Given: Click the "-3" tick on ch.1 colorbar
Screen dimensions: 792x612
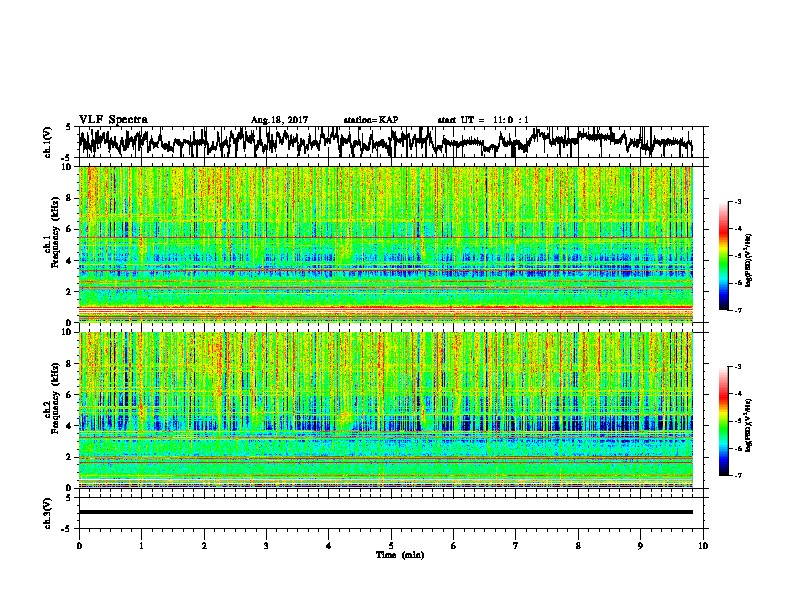Looking at the screenshot, I should [738, 202].
